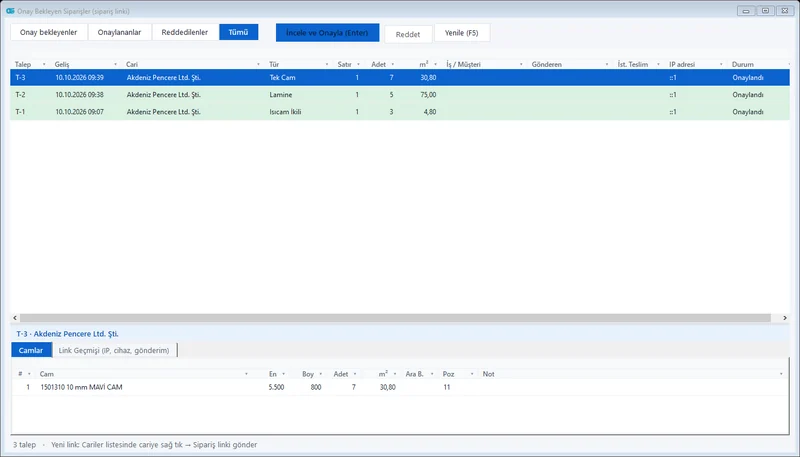Open the En column filter dropdown
800x457 pixels.
click(x=284, y=374)
